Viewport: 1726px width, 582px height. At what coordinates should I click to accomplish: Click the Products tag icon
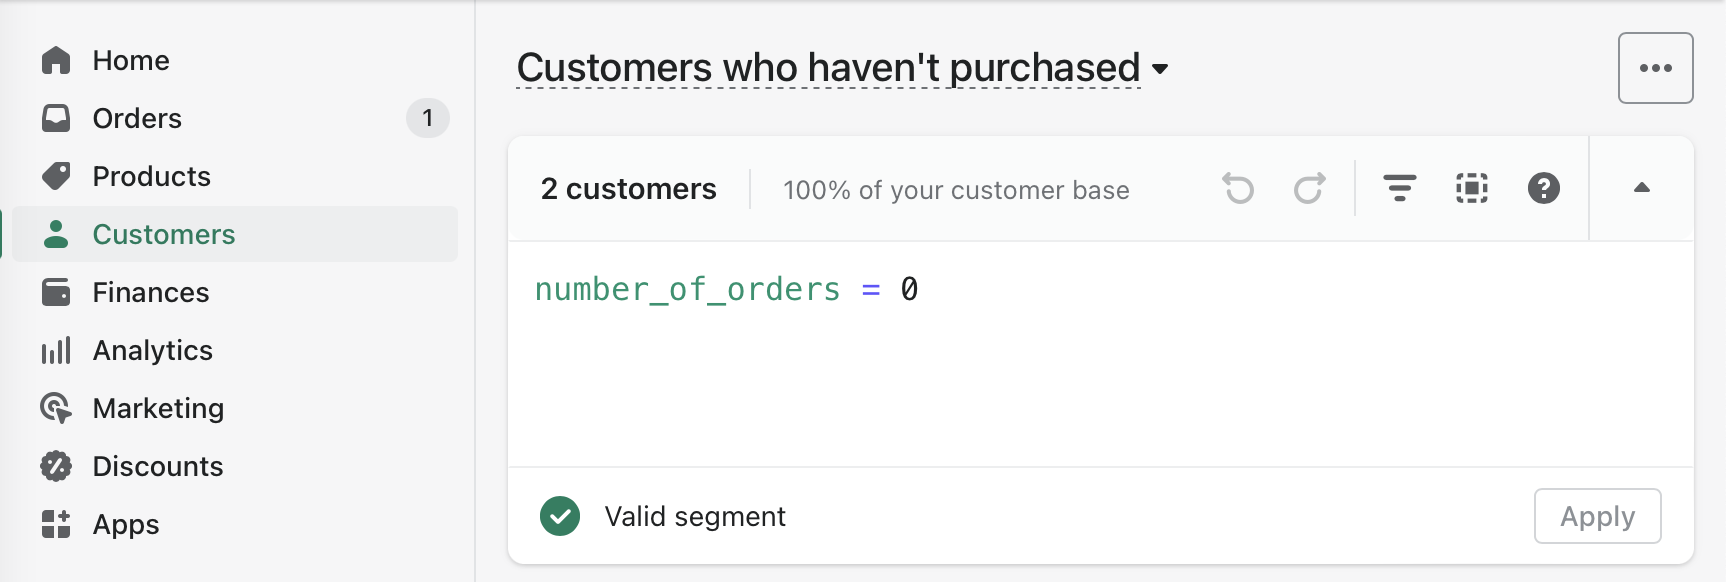coord(56,176)
